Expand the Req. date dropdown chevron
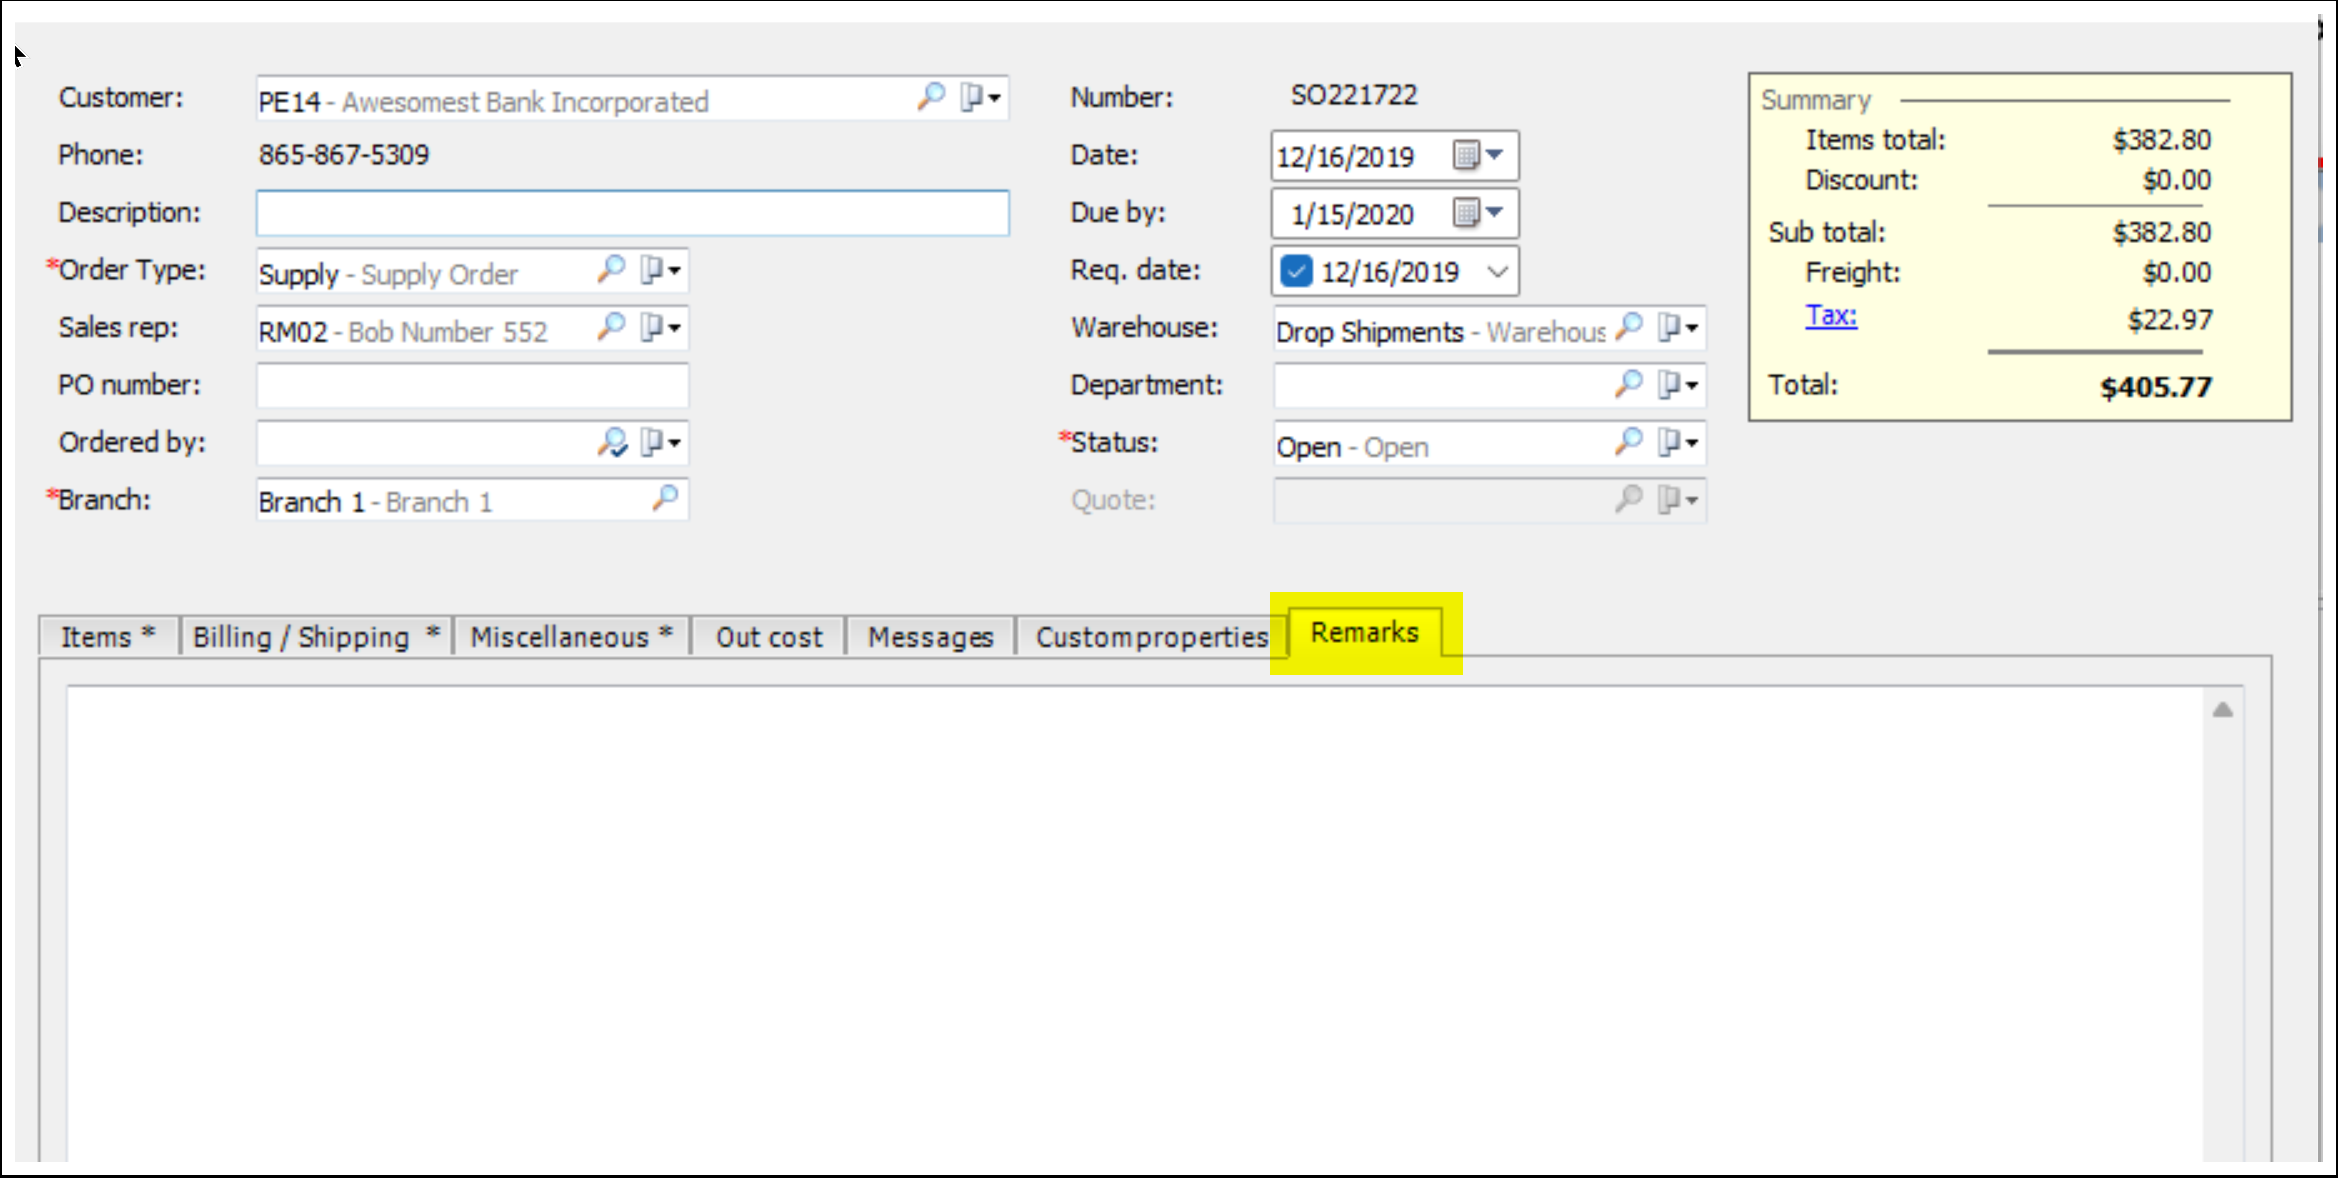Screen dimensions: 2338x1178 click(1497, 270)
